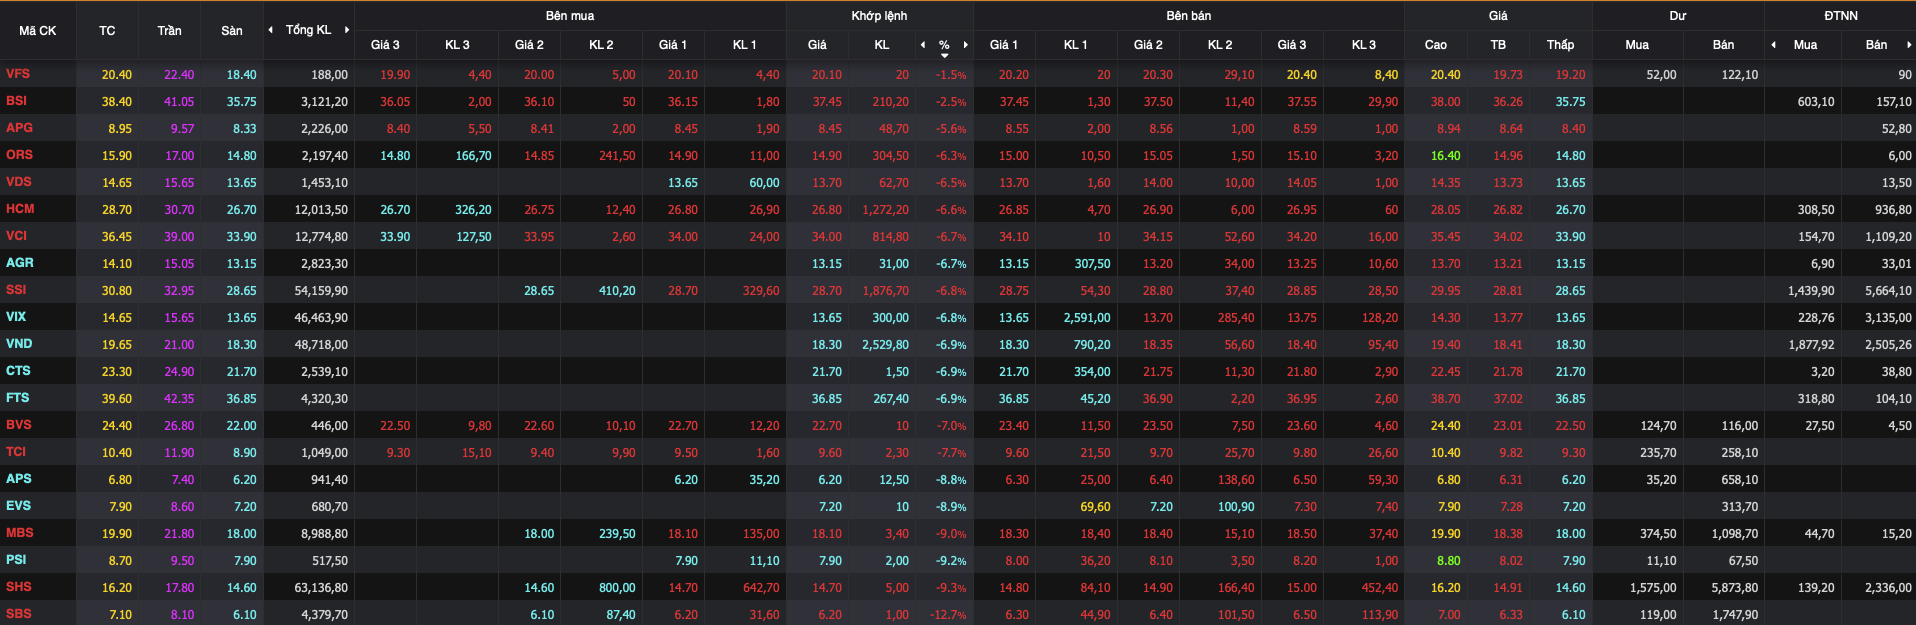Click VCI ceiling price 39.00
Viewport: 1916px width, 625px height.
(179, 237)
